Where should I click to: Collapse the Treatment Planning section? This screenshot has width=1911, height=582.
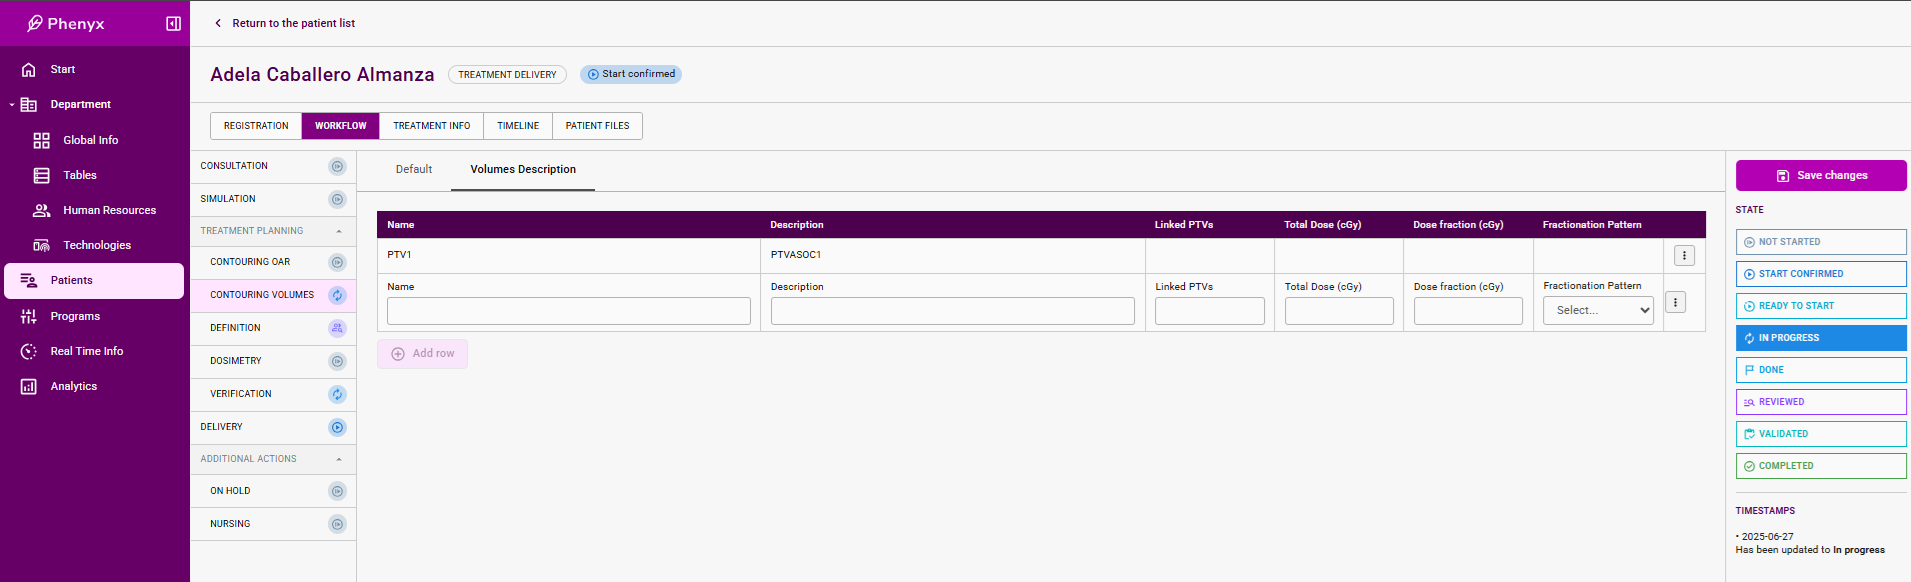339,231
